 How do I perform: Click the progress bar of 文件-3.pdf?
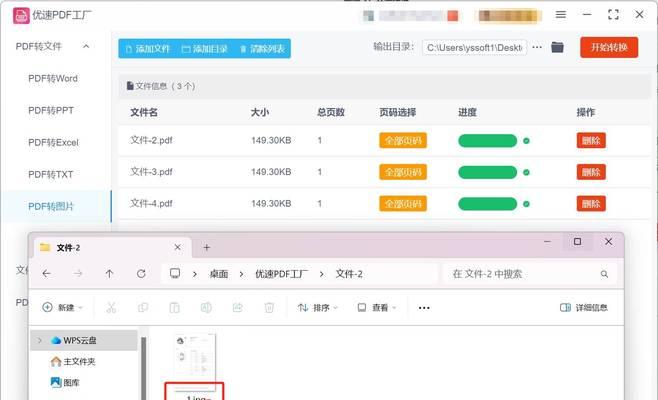488,172
